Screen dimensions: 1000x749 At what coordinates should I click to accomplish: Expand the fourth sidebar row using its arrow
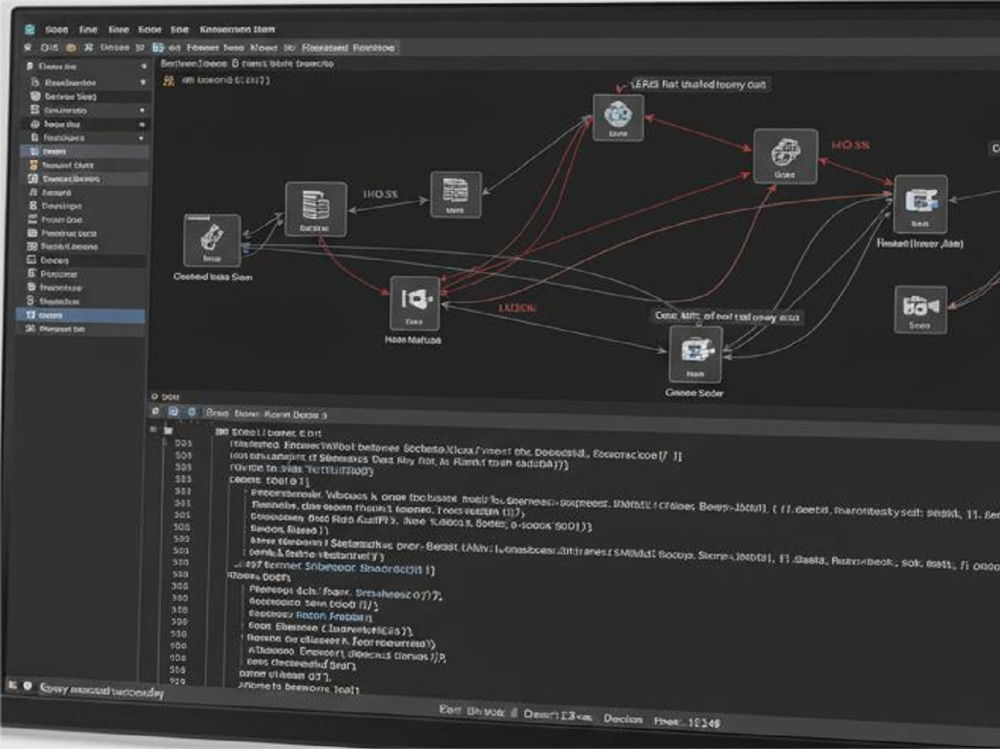142,110
